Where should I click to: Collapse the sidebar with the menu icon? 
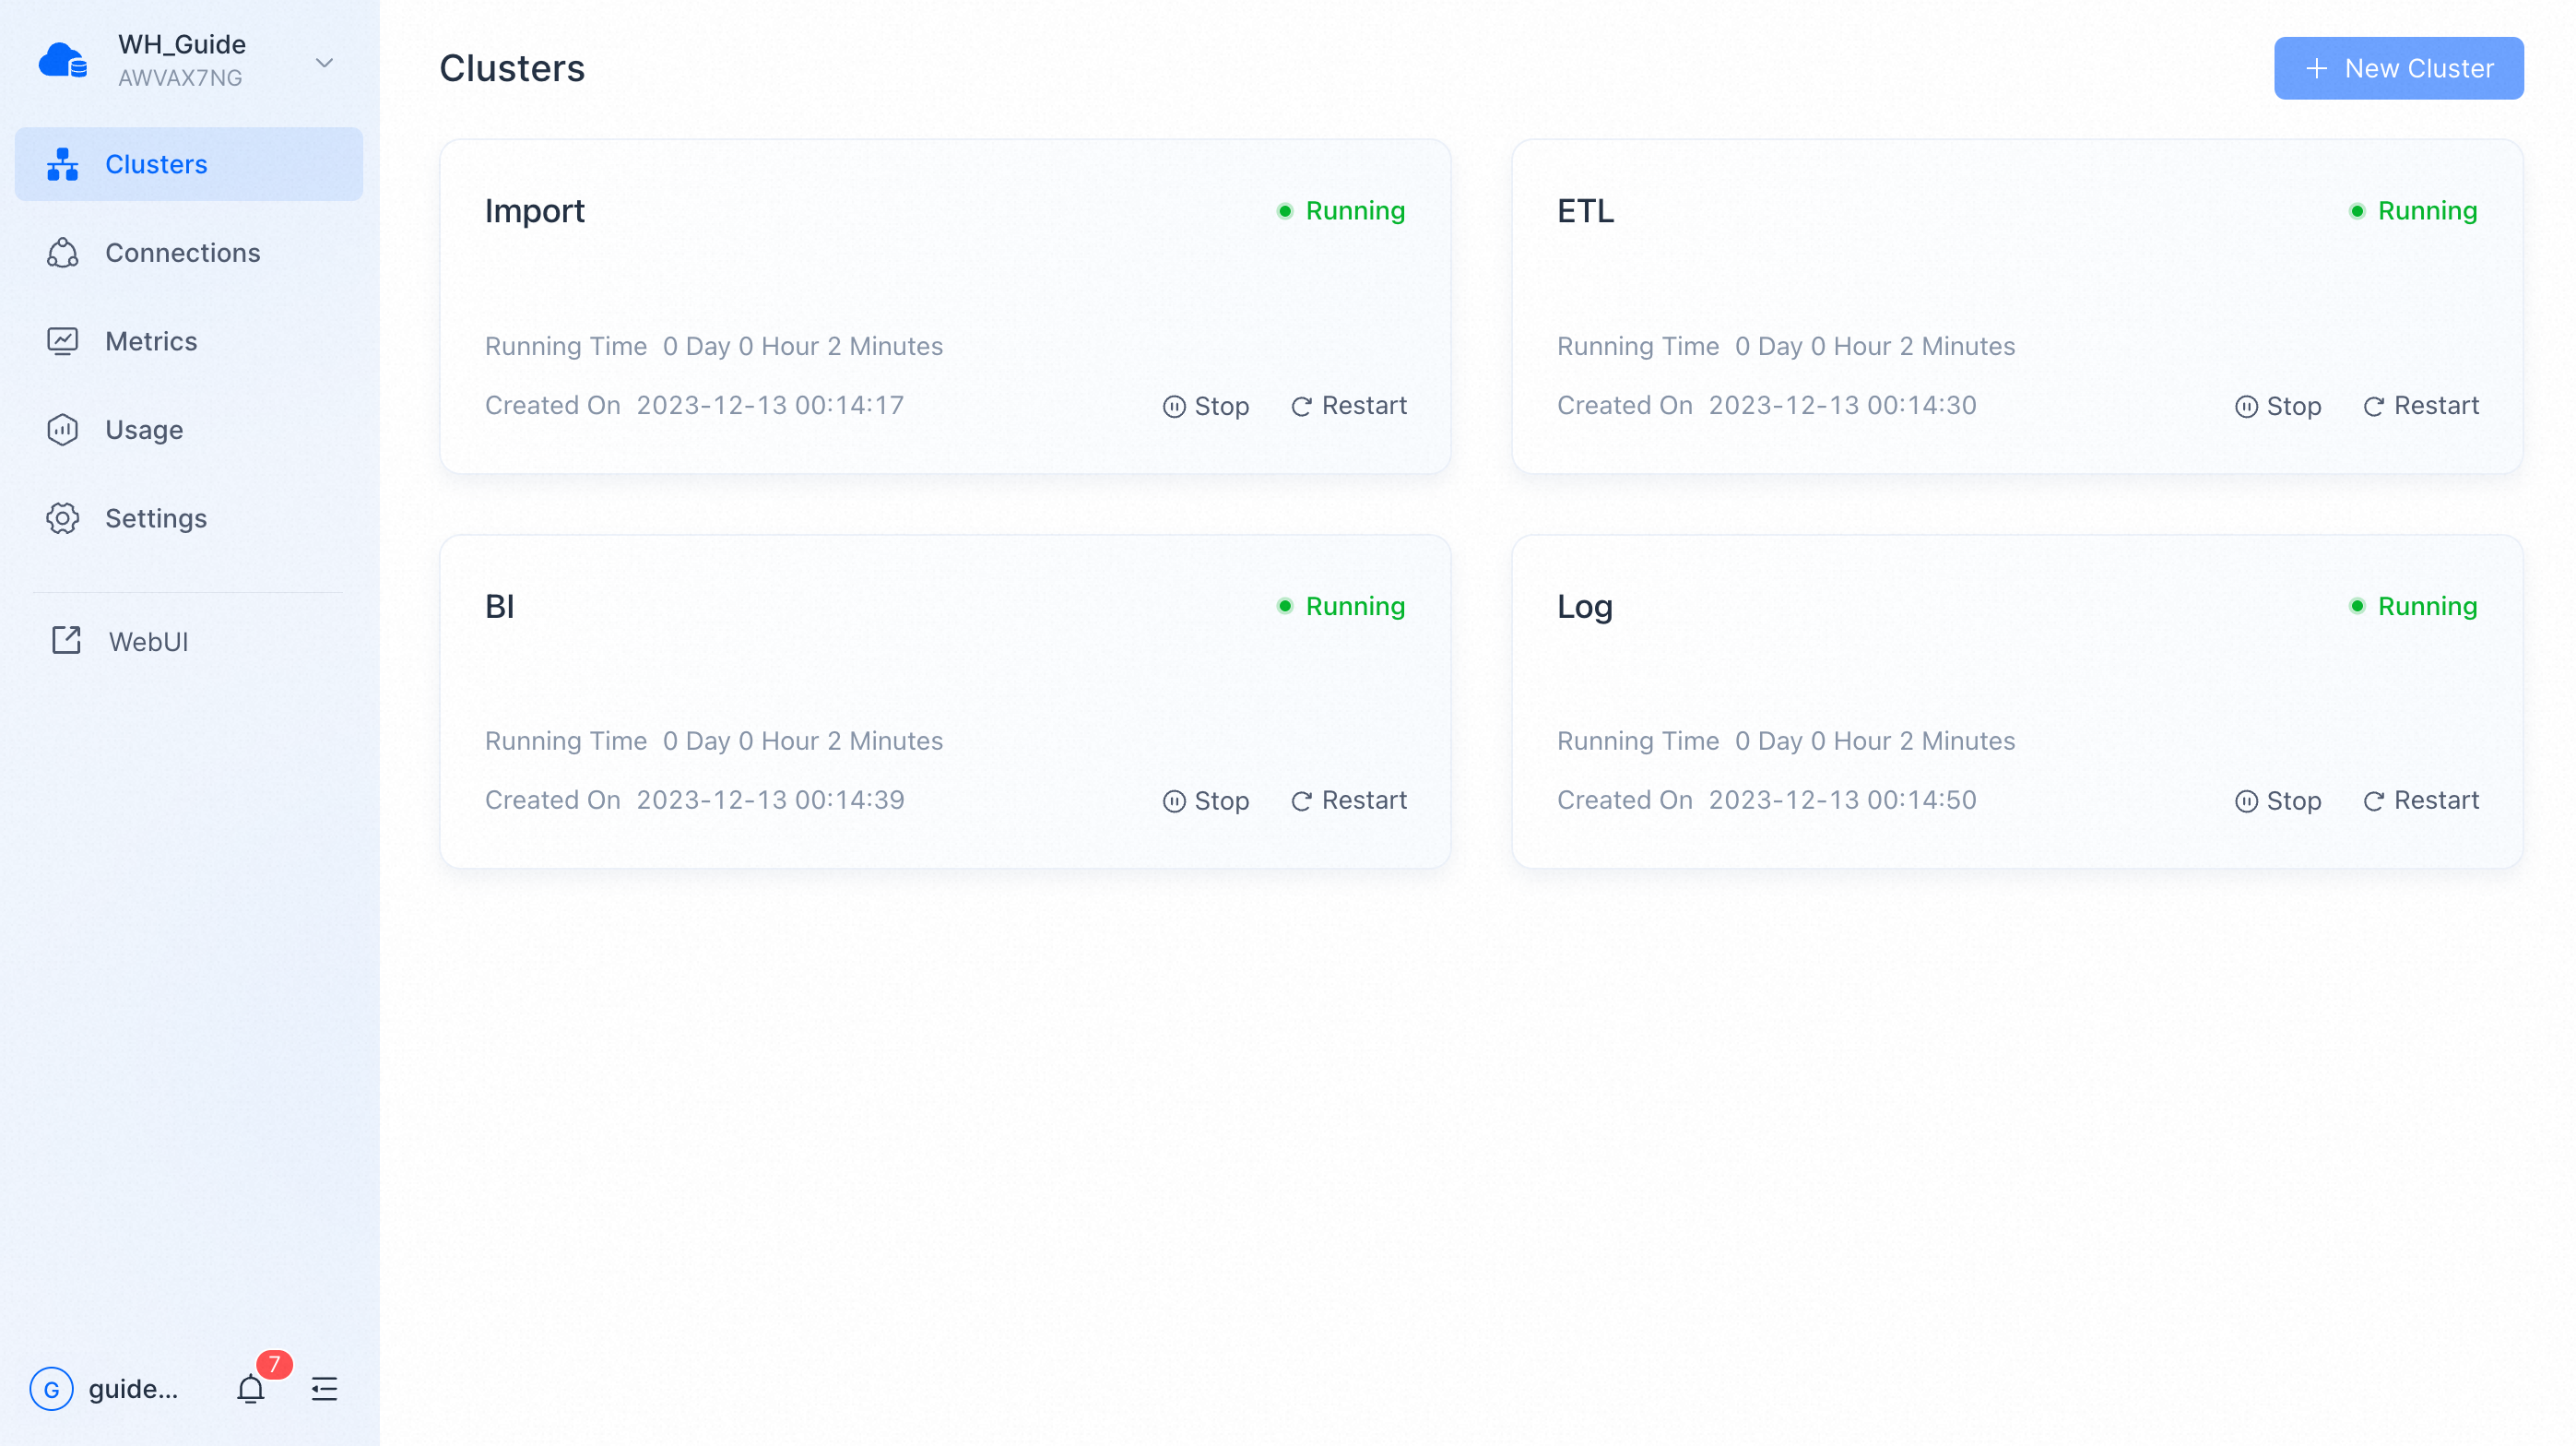(x=324, y=1388)
